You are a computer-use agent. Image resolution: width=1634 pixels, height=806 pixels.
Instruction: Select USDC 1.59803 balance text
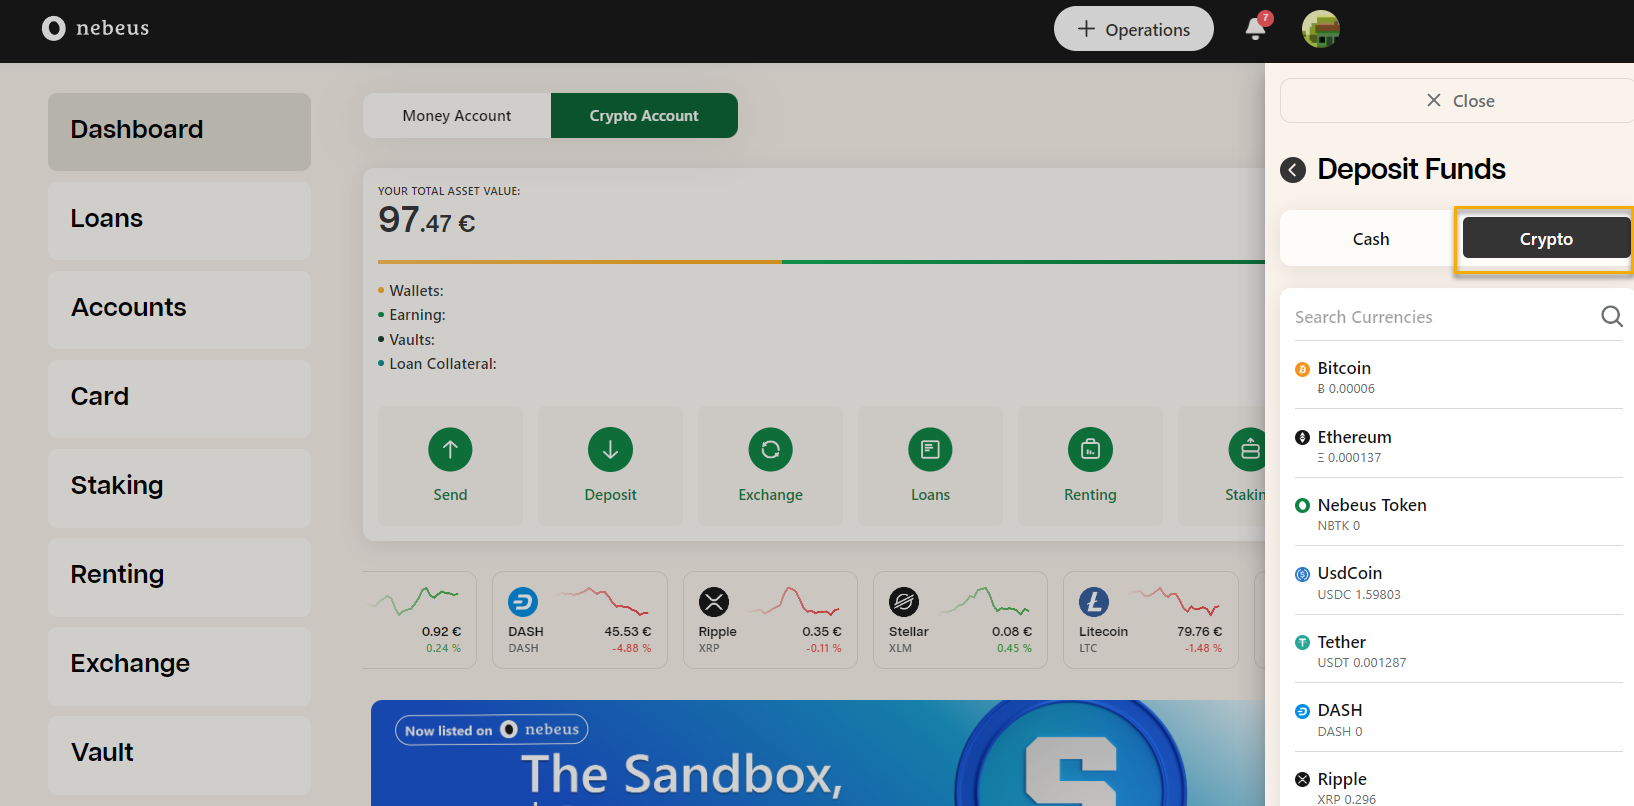coord(1358,595)
